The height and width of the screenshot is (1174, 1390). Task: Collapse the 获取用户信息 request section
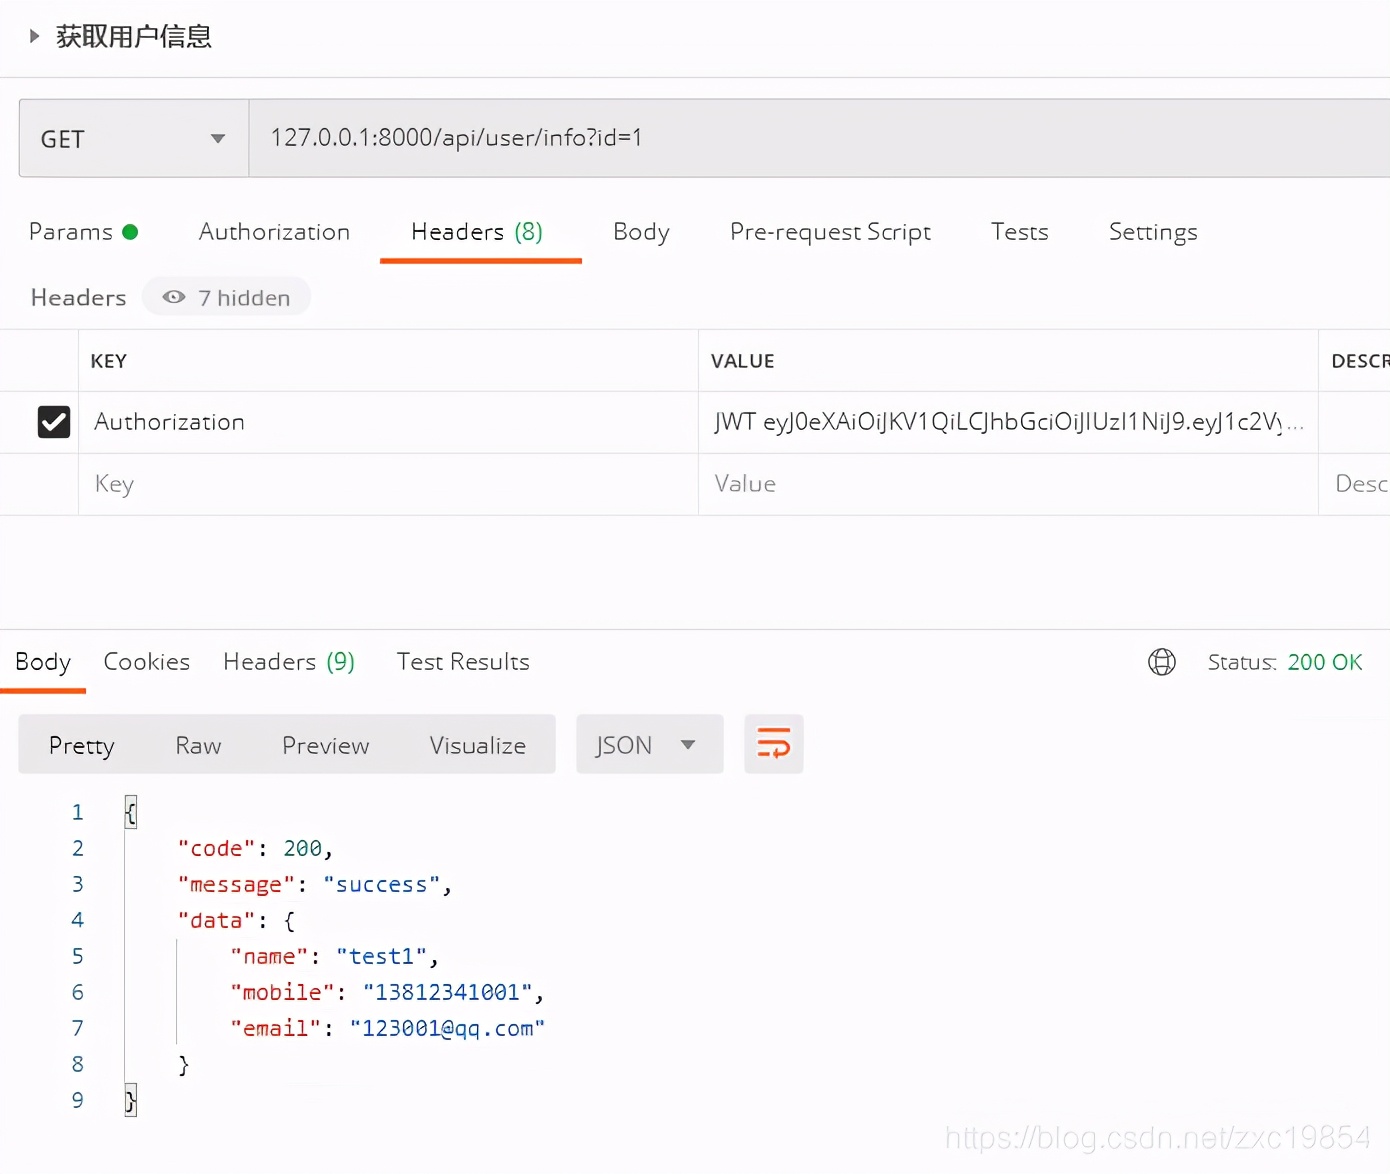33,36
